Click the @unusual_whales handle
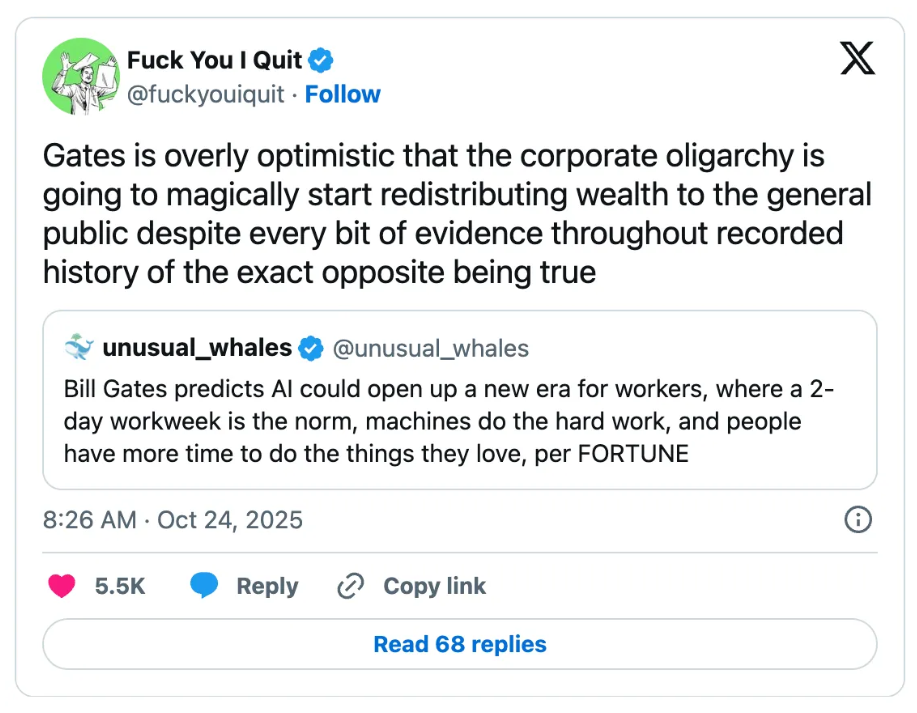Viewport: 917px width, 713px height. (430, 348)
